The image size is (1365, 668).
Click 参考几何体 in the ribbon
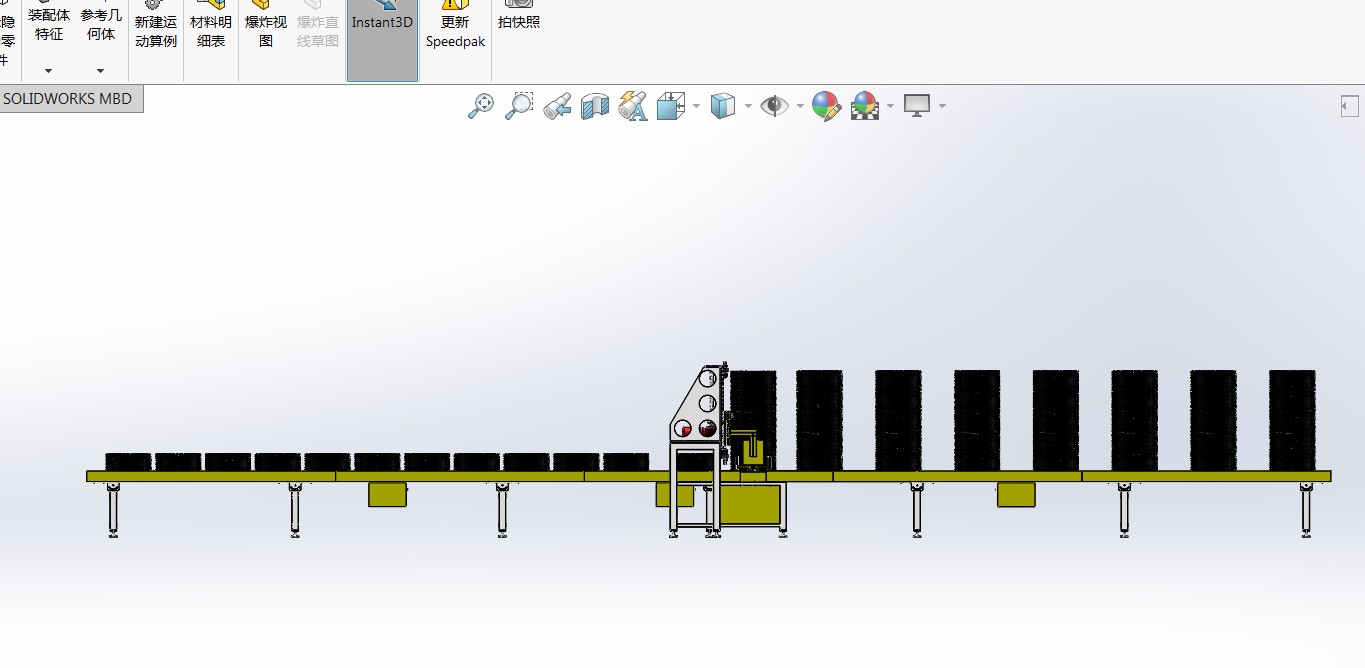click(101, 25)
